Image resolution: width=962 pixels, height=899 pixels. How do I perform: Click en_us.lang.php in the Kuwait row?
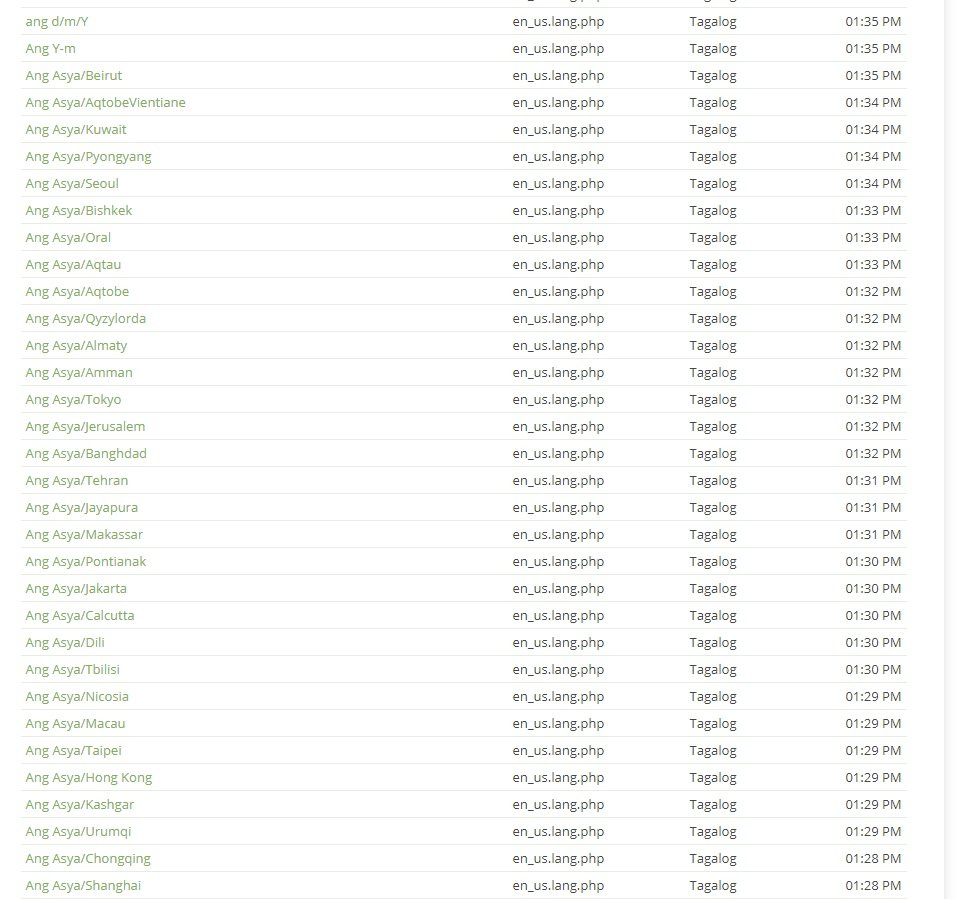tap(558, 129)
